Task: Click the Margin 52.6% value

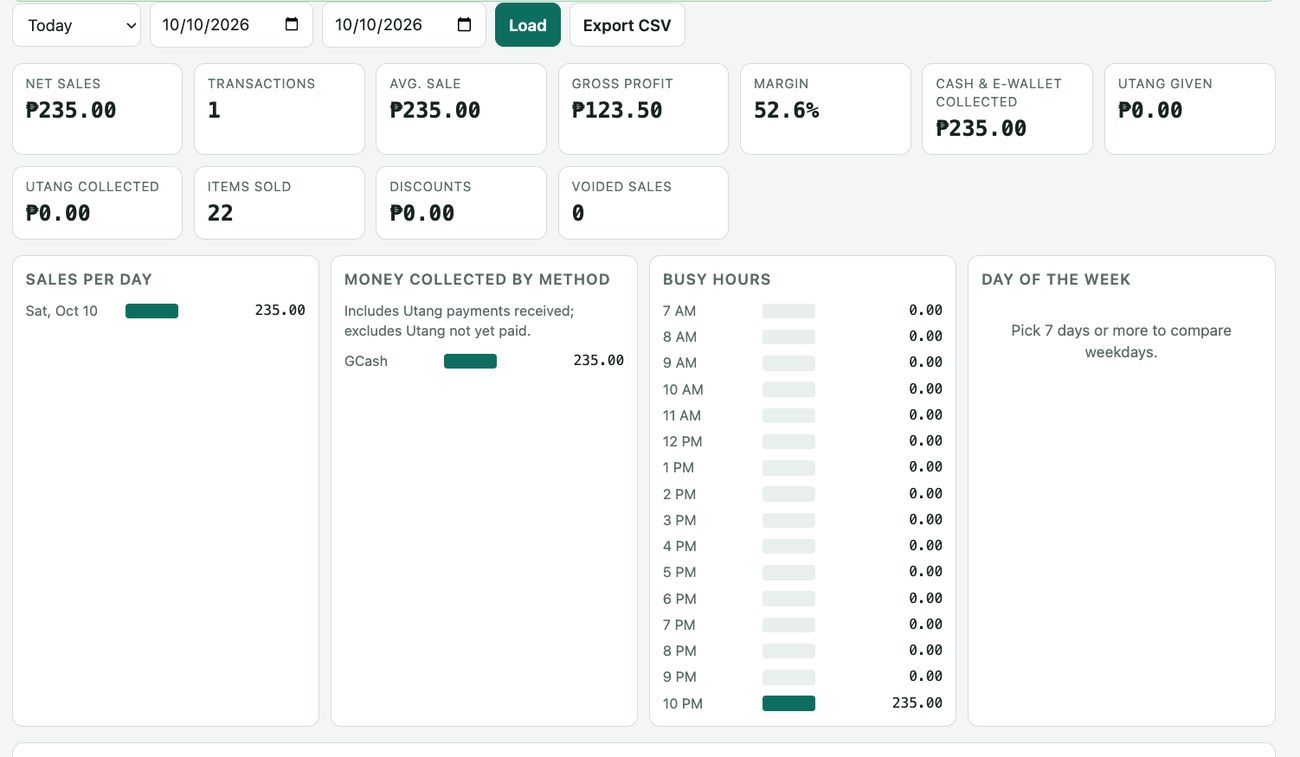Action: coord(787,110)
